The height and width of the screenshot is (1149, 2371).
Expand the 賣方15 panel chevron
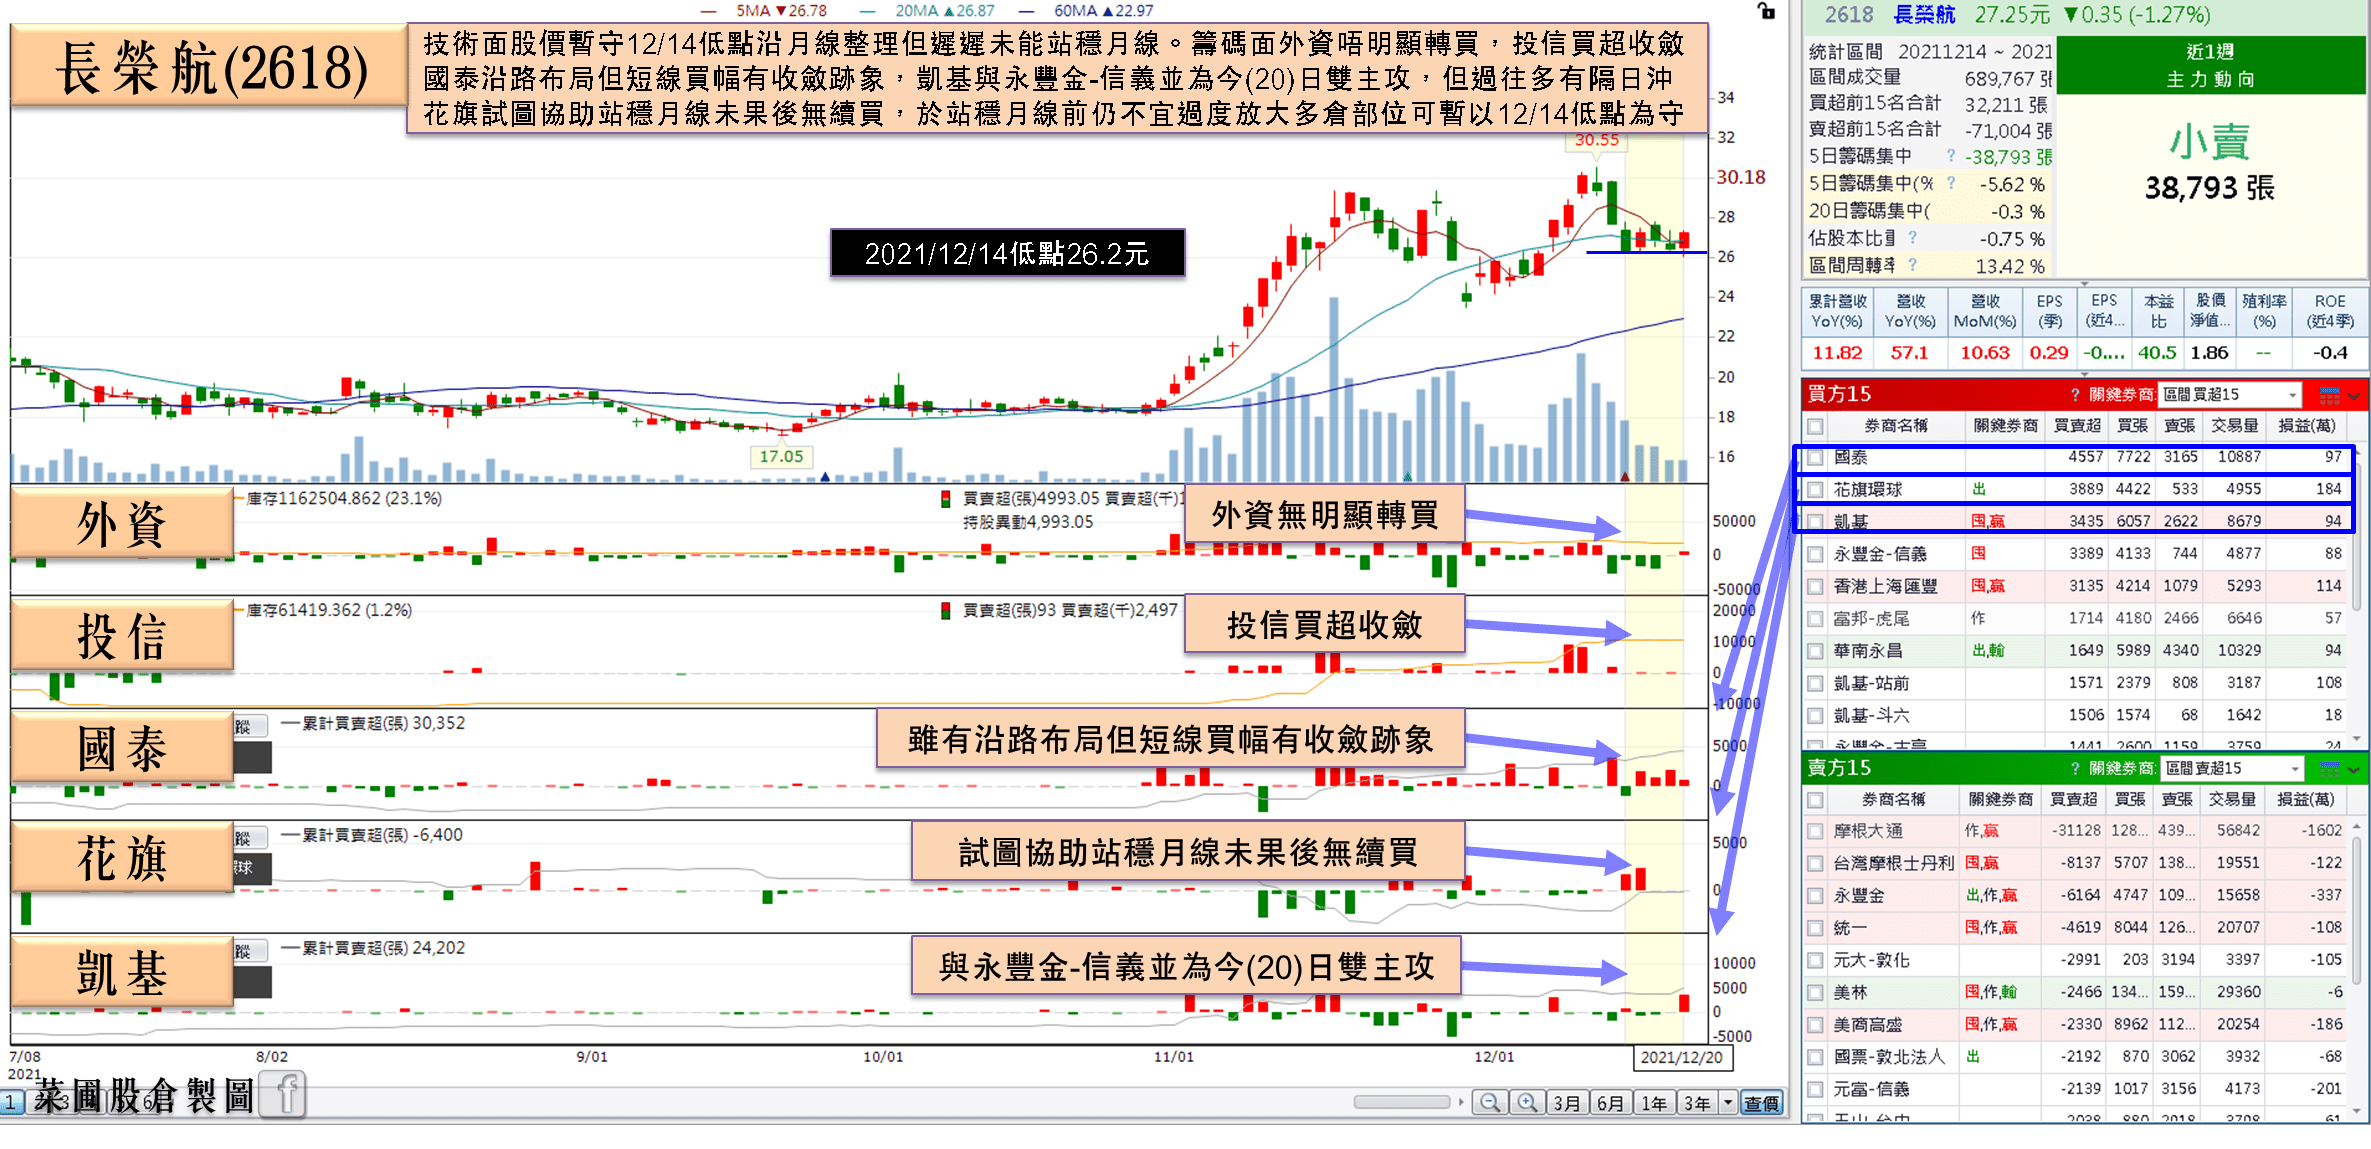click(x=2354, y=770)
